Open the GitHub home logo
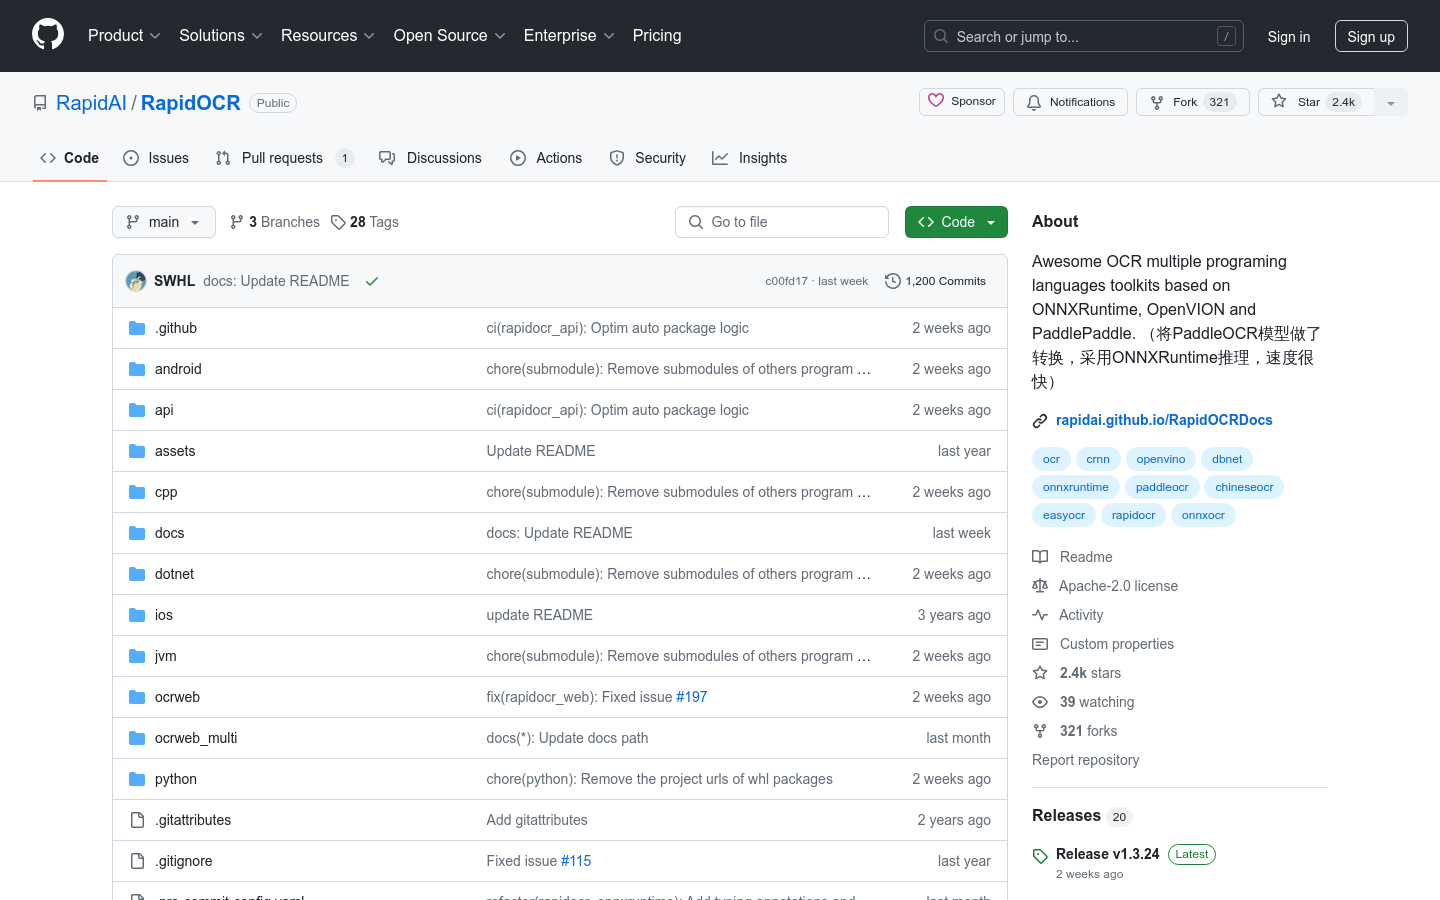Screen dimensions: 1440x900 [x=48, y=35]
